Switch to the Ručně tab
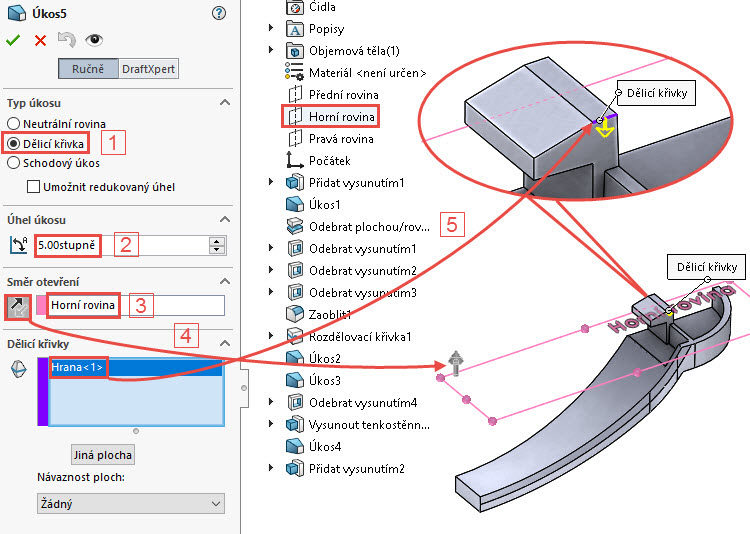This screenshot has width=750, height=534. pos(88,69)
